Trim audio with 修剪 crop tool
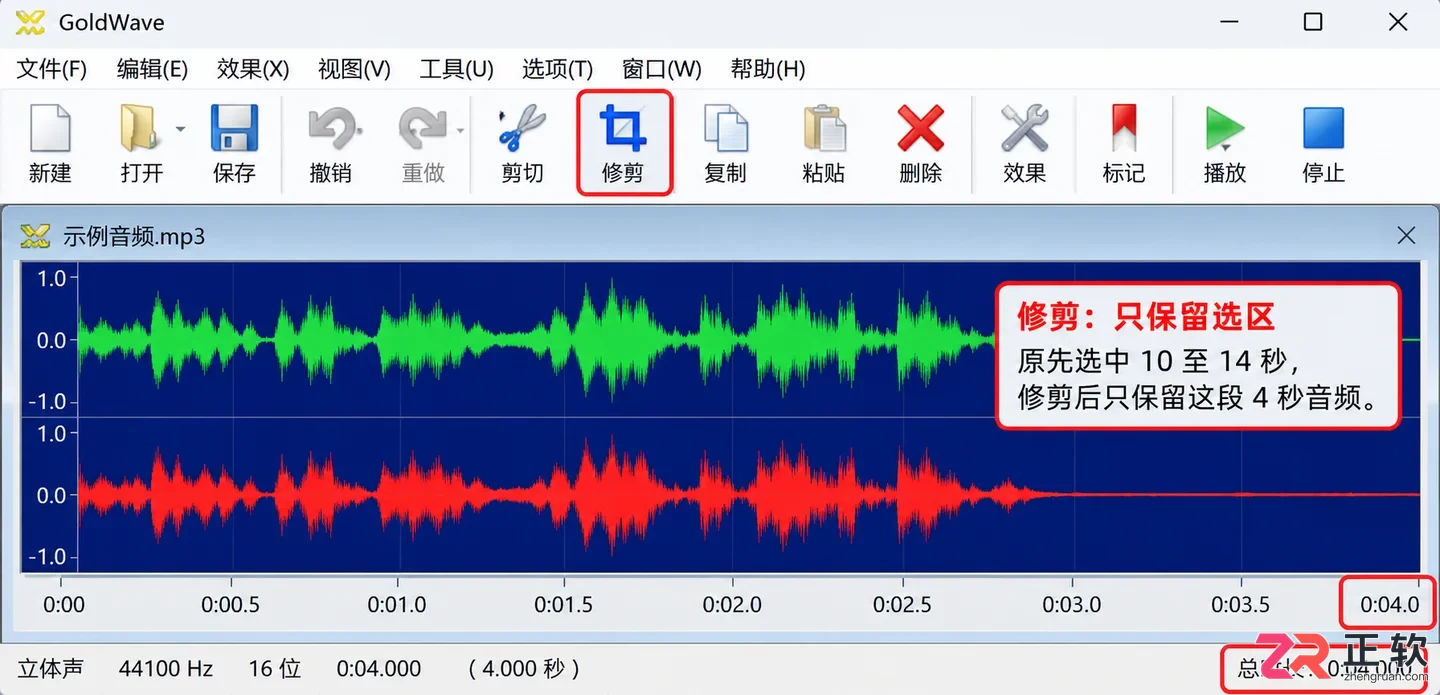 [x=623, y=143]
